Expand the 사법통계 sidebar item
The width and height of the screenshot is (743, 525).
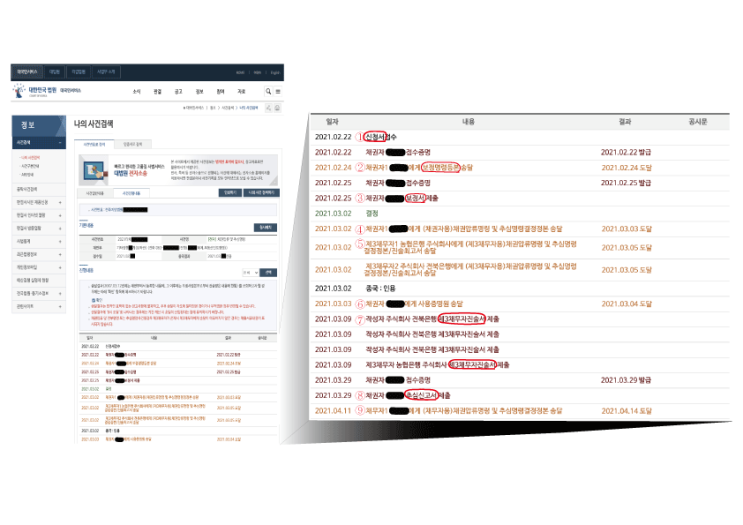(39, 241)
